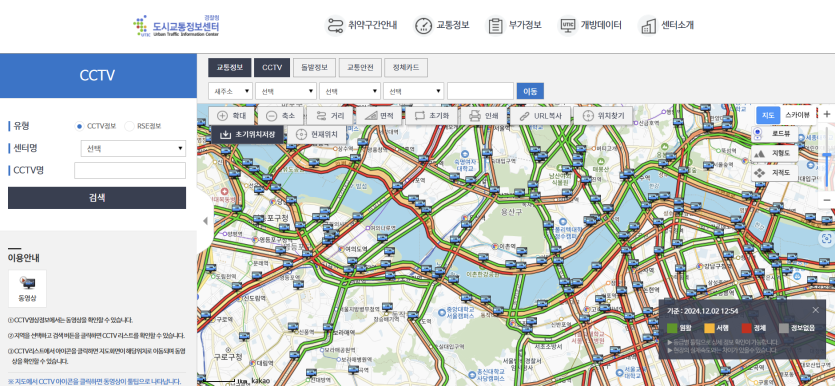Collapse the left CCTV side panel

[205, 220]
